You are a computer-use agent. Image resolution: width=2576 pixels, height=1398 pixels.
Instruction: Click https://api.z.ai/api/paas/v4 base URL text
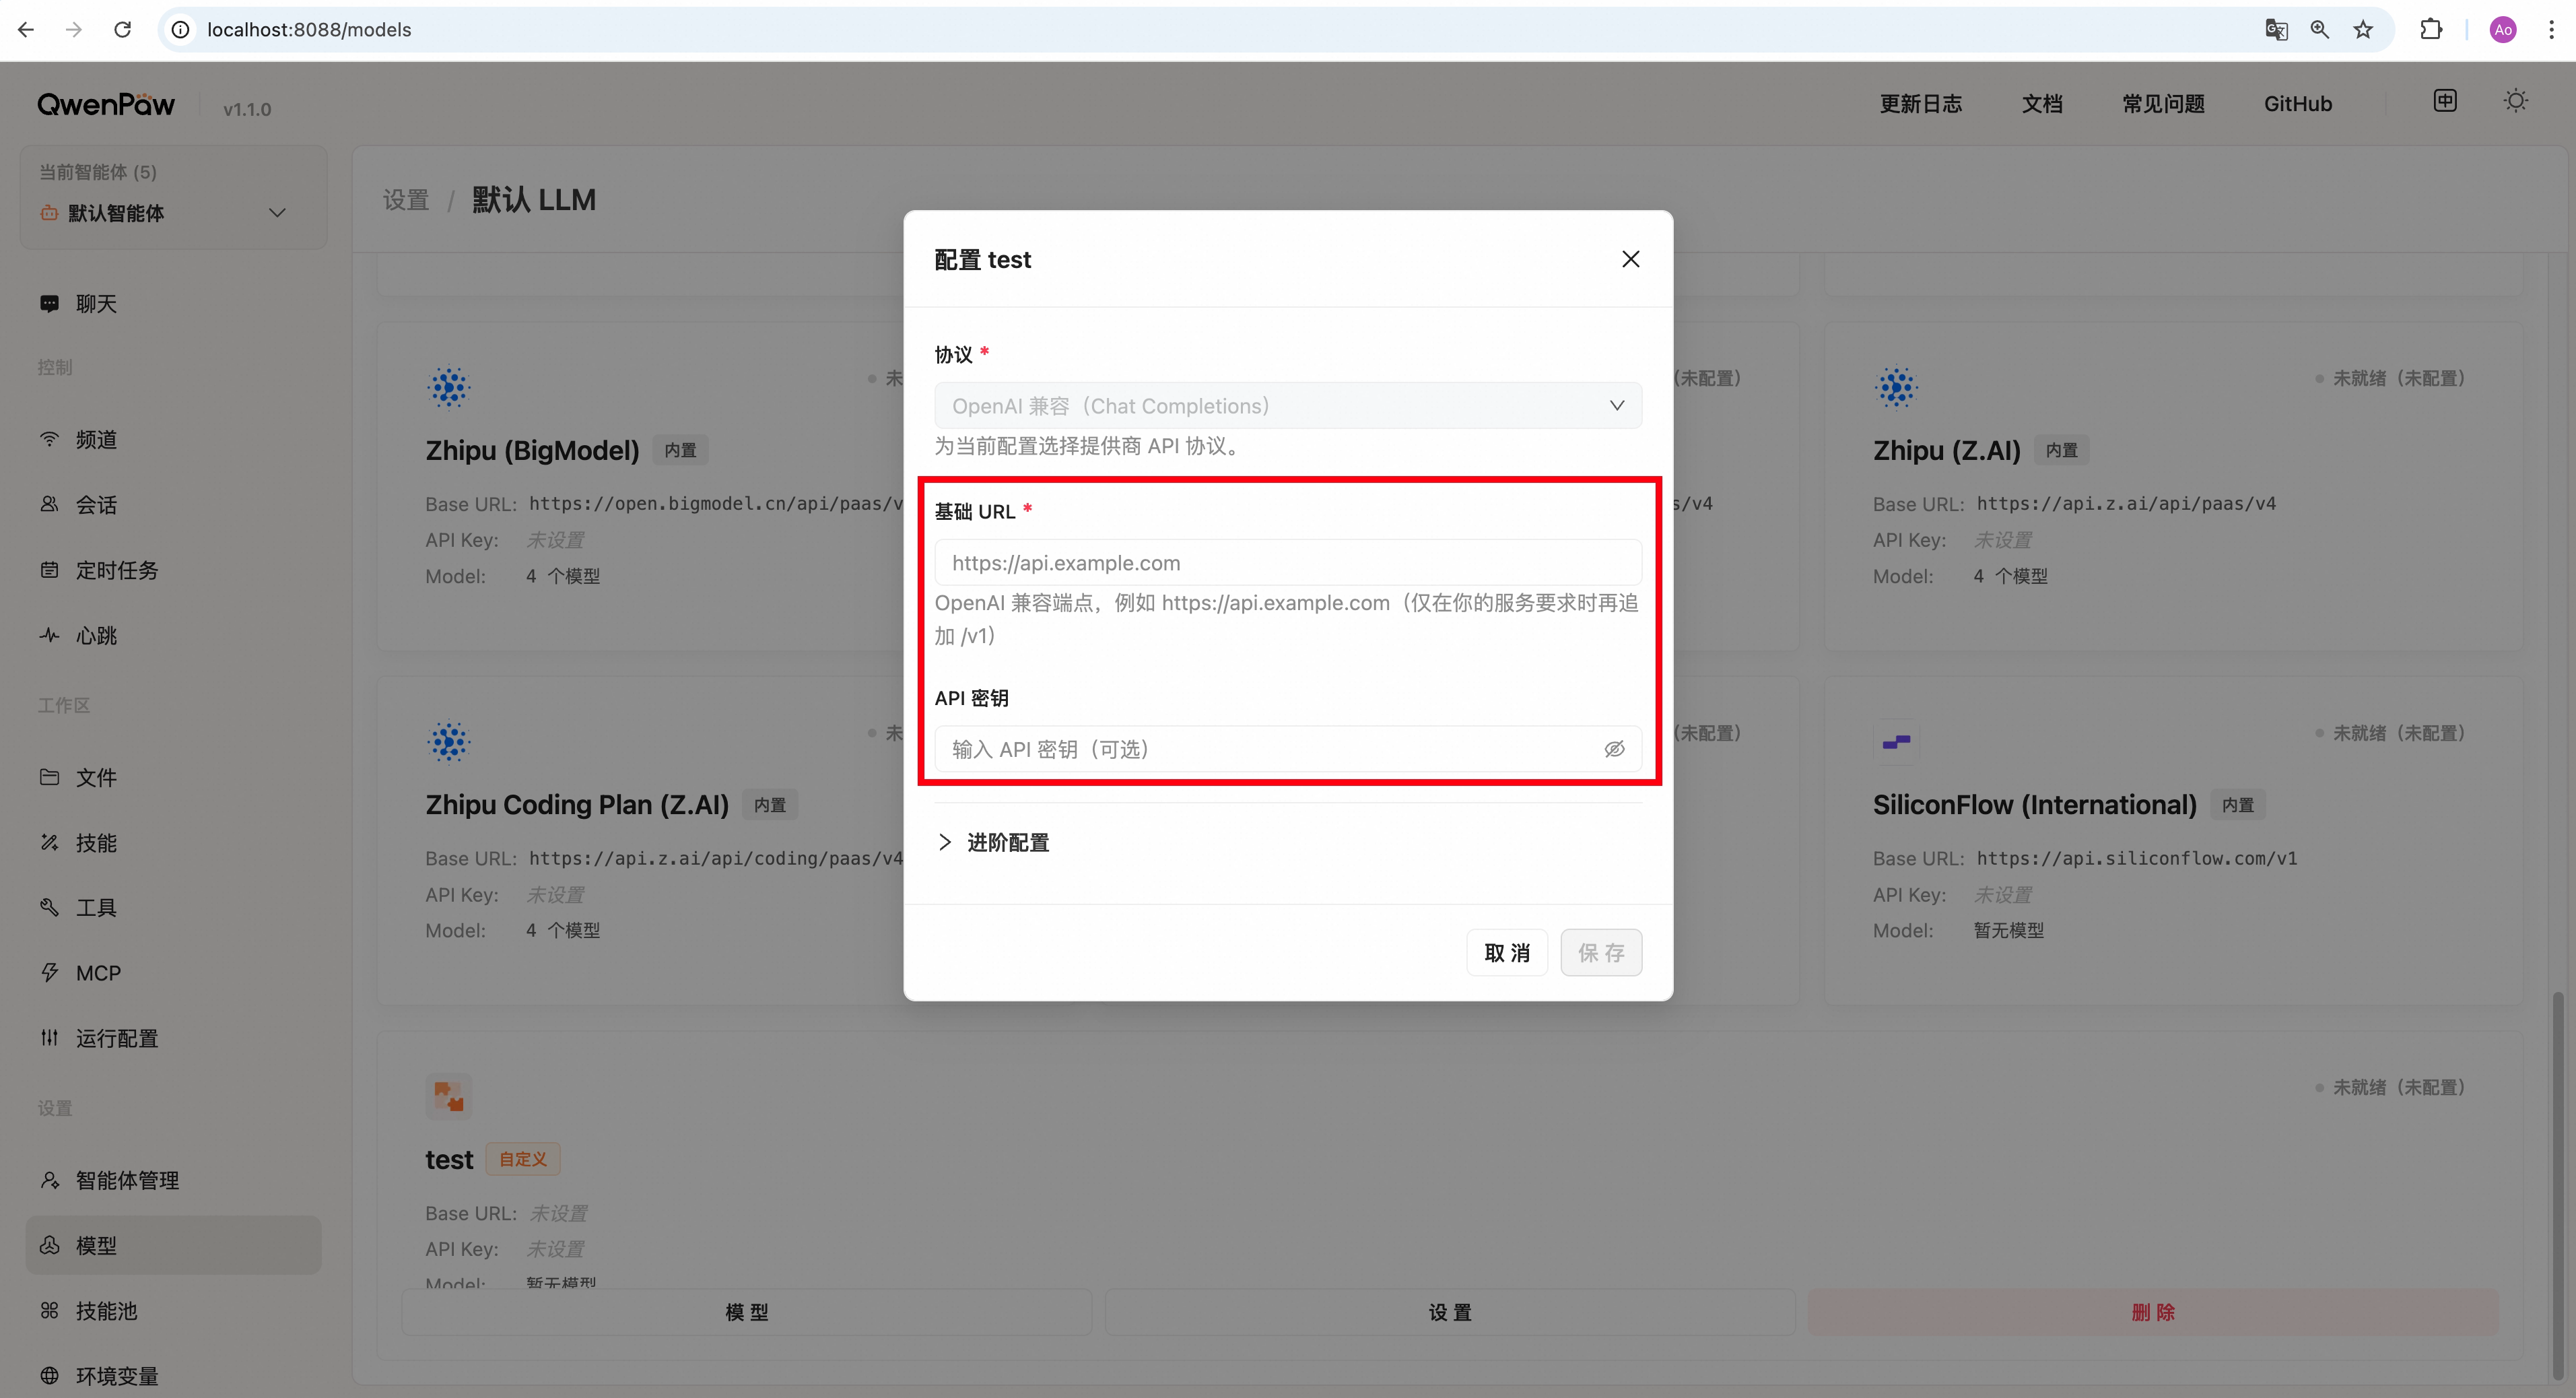point(2126,504)
